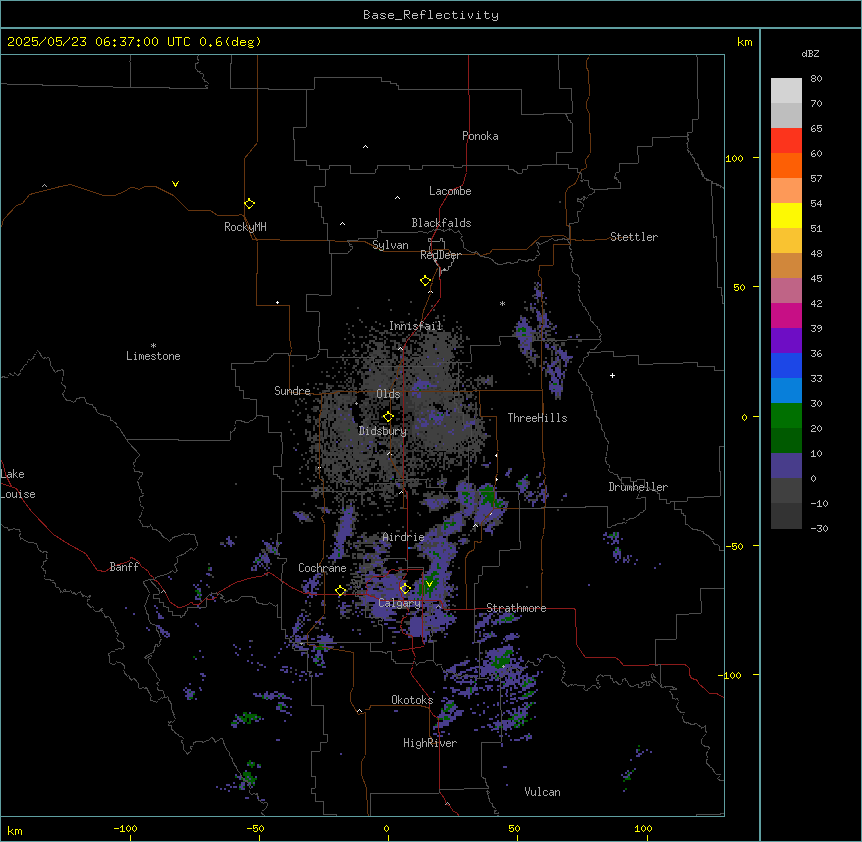Click the white asterisk east of Innisfail
This screenshot has width=862, height=842.
point(502,303)
